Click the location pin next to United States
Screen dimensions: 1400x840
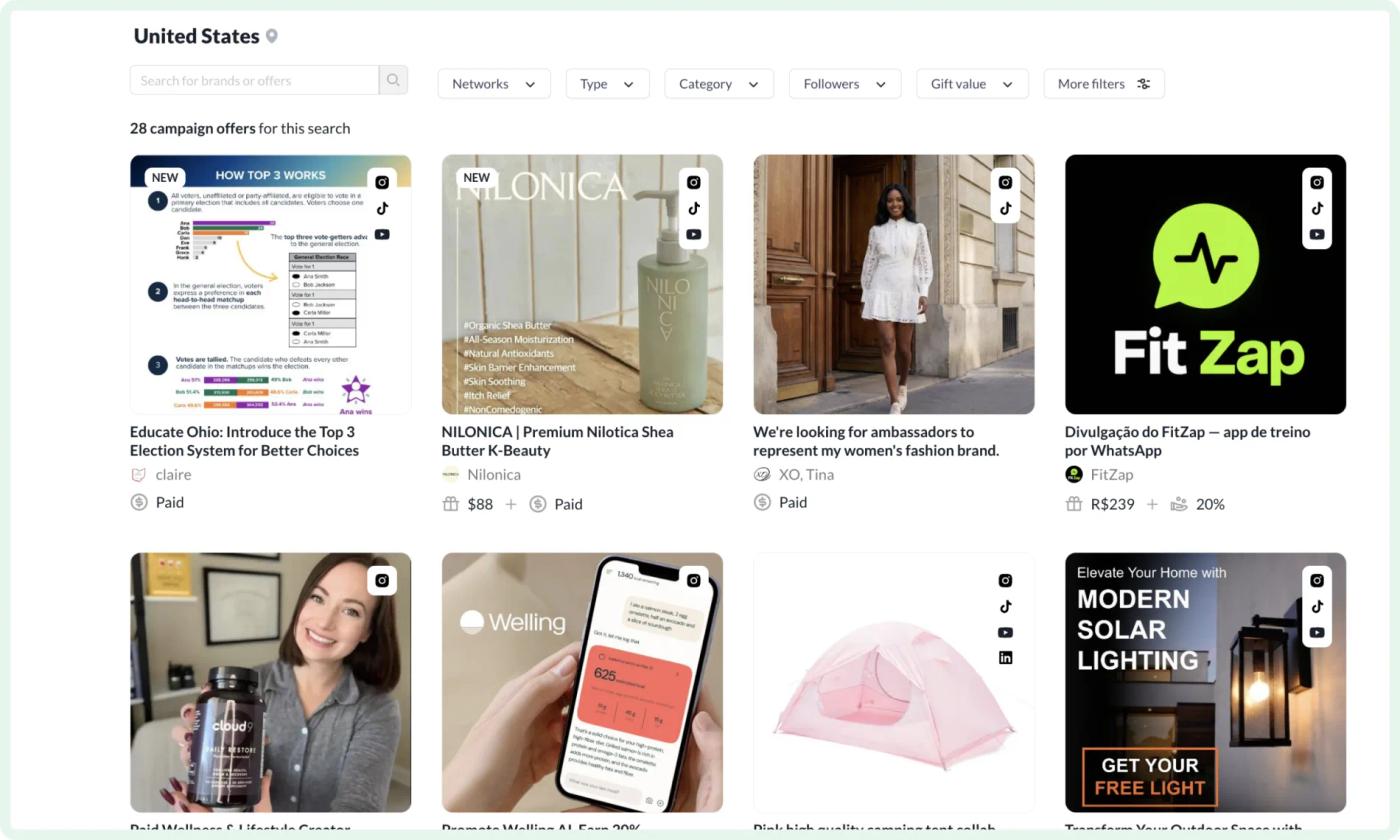(271, 36)
